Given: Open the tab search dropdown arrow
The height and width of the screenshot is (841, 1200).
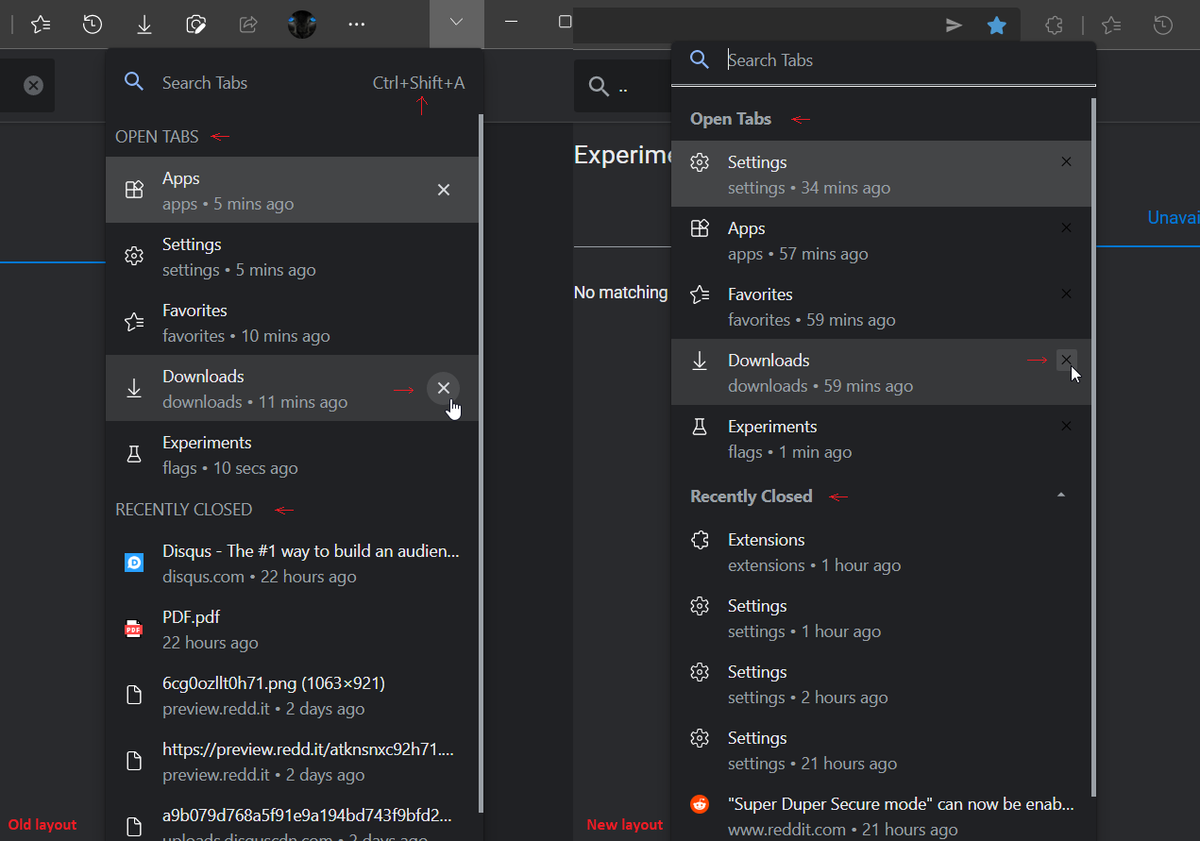Looking at the screenshot, I should 457,24.
